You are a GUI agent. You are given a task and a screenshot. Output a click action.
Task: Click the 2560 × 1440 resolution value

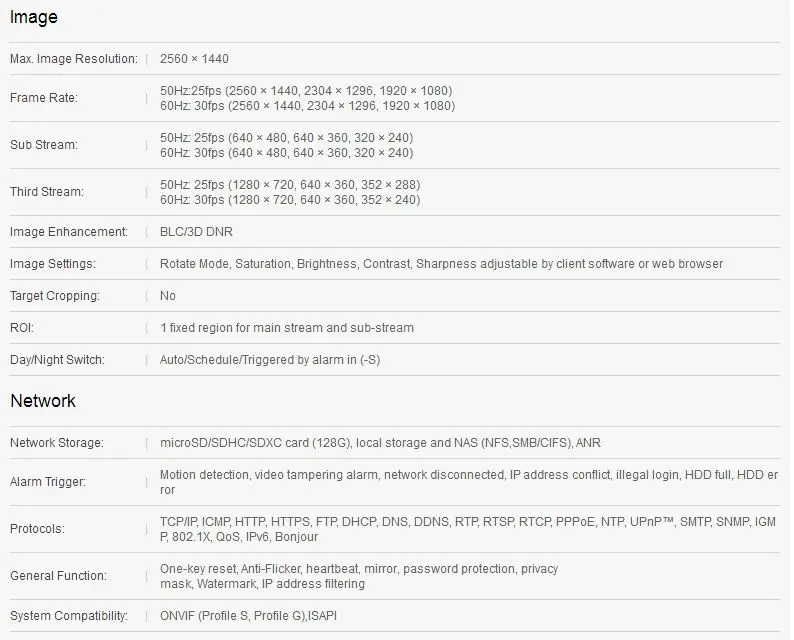tap(194, 59)
